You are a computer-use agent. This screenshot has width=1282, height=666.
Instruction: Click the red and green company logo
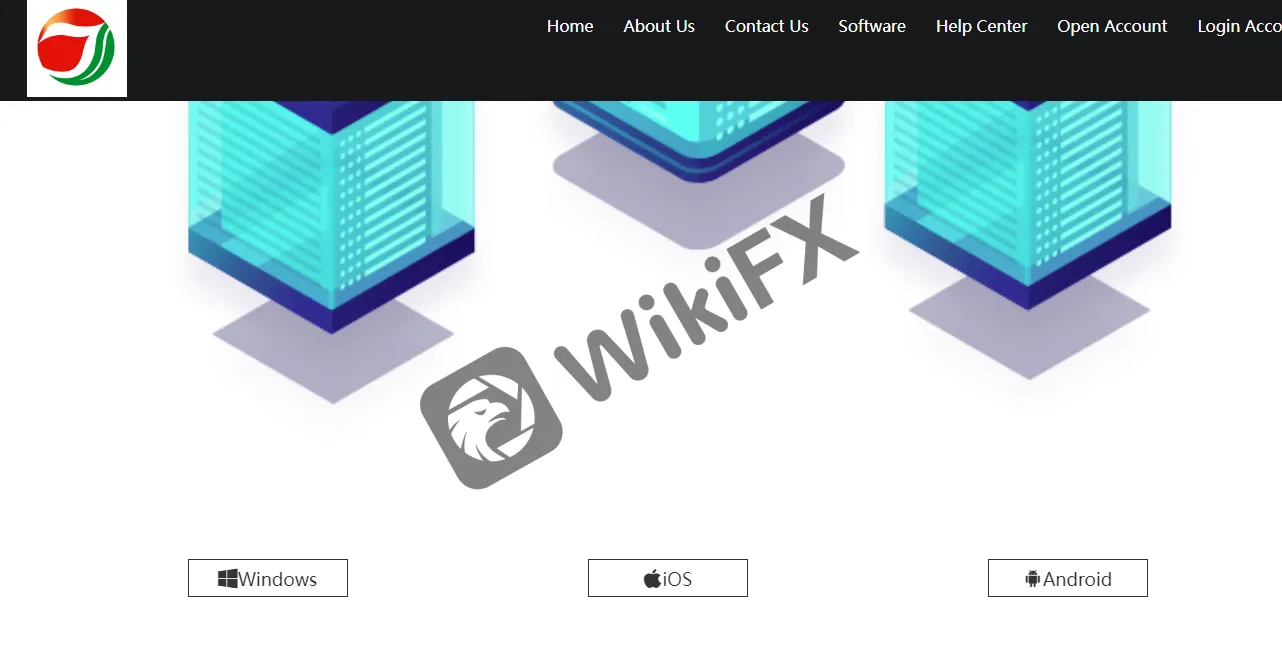pos(77,48)
